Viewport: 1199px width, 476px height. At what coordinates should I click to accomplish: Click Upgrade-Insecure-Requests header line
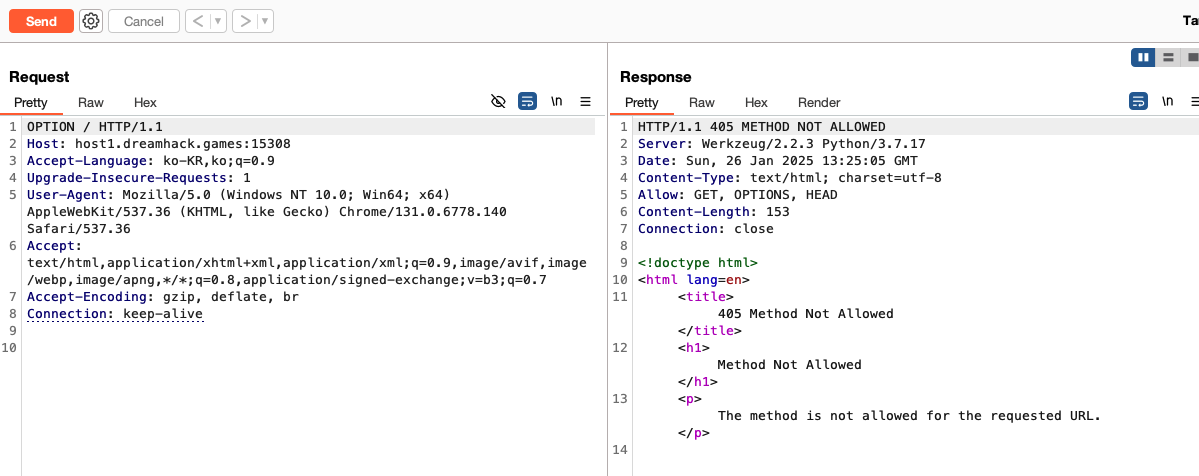pyautogui.click(x=138, y=178)
